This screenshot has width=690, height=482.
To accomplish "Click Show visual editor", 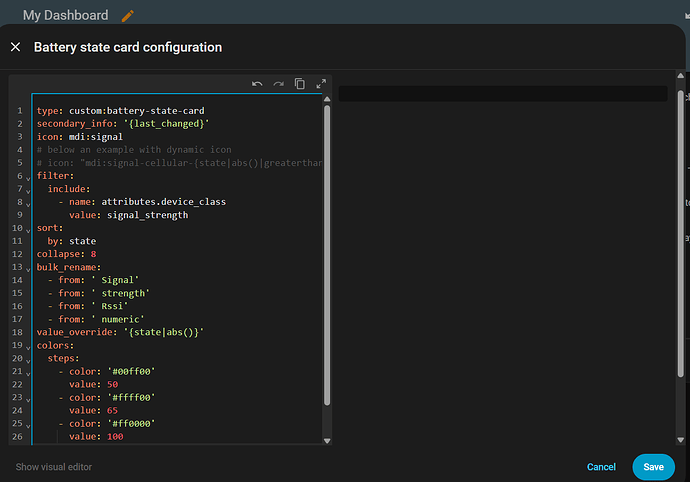I will 55,467.
